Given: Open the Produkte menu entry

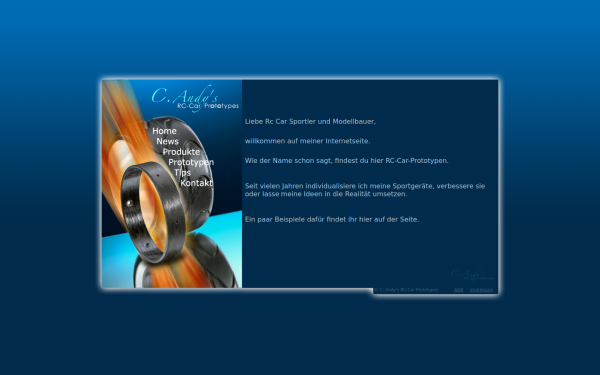Looking at the screenshot, I should [181, 152].
